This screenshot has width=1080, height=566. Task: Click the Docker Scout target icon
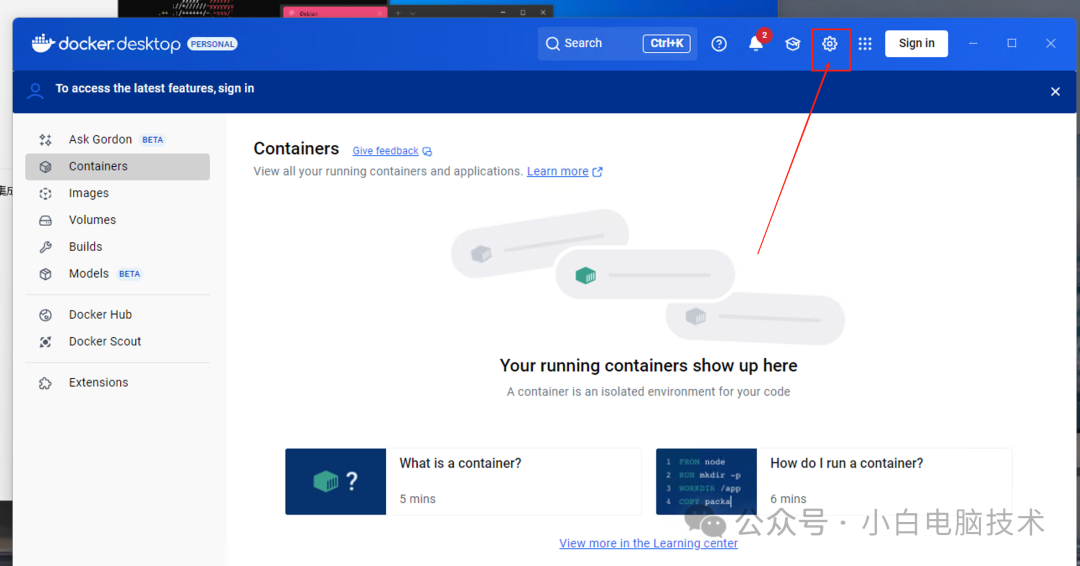pyautogui.click(x=45, y=342)
